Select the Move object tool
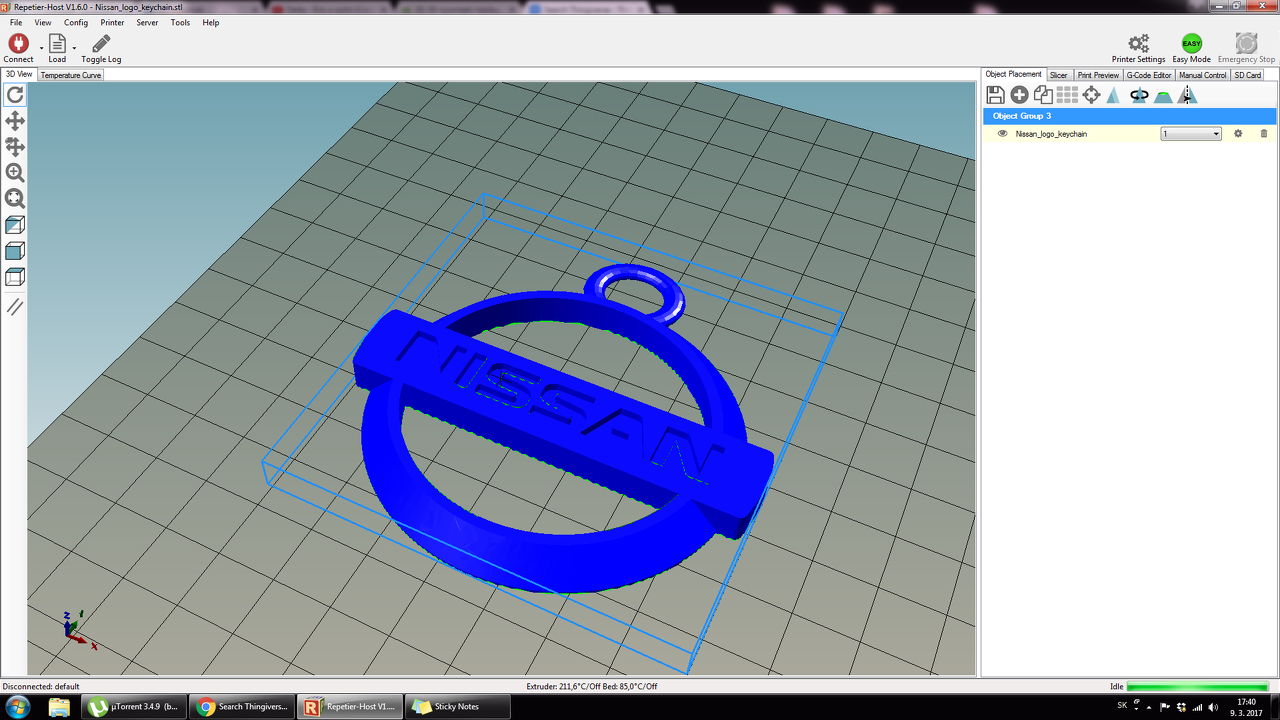The image size is (1280, 720). coord(15,147)
